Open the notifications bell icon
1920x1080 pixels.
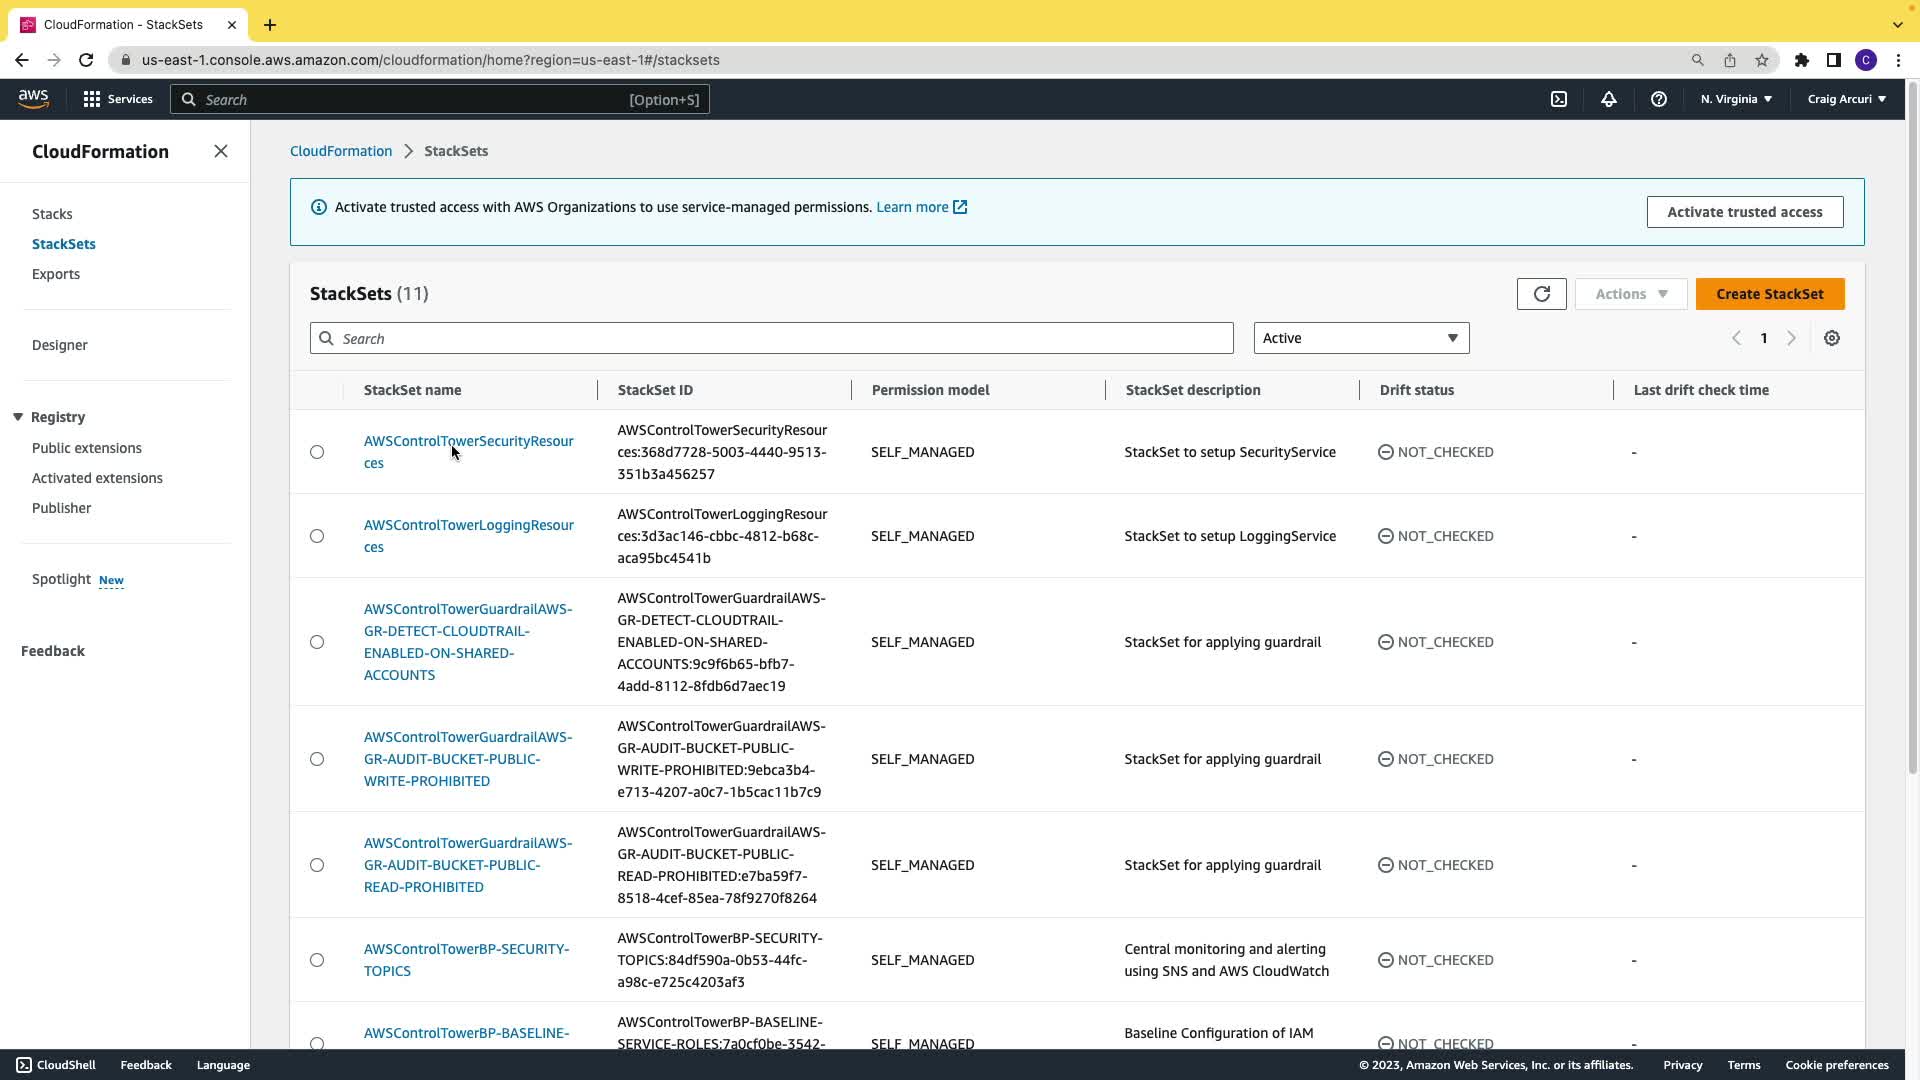[1608, 99]
